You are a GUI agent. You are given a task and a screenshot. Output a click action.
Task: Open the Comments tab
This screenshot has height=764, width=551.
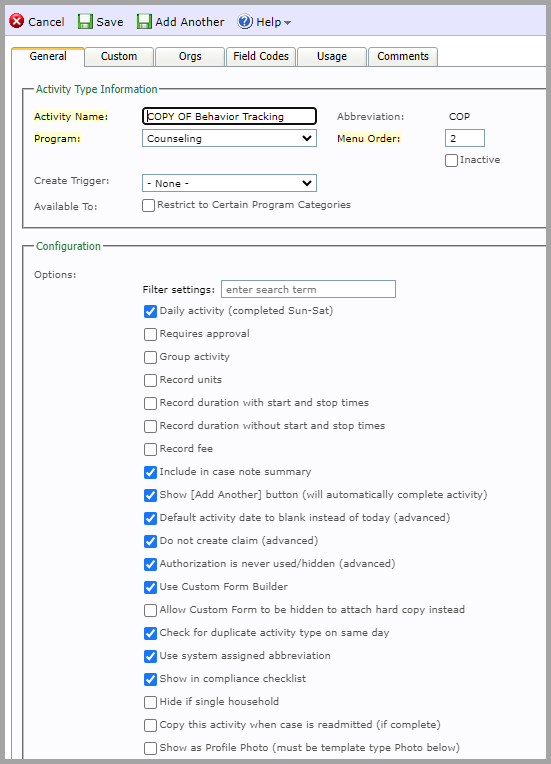(x=403, y=57)
